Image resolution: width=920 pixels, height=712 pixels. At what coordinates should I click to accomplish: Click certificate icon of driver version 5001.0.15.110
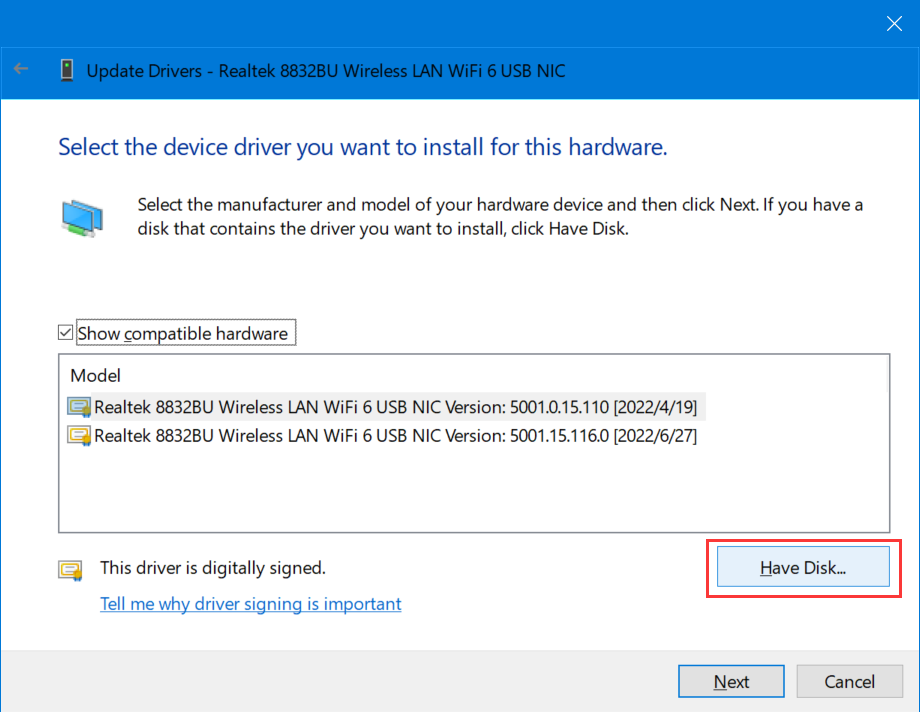[79, 407]
